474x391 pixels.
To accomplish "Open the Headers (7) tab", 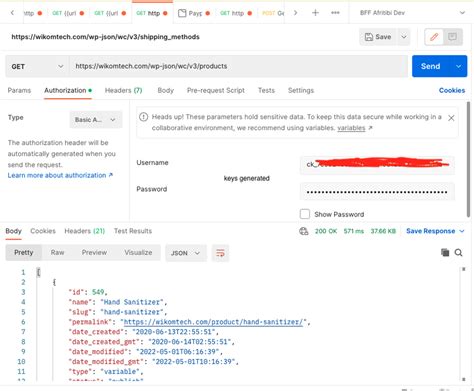I will (123, 90).
